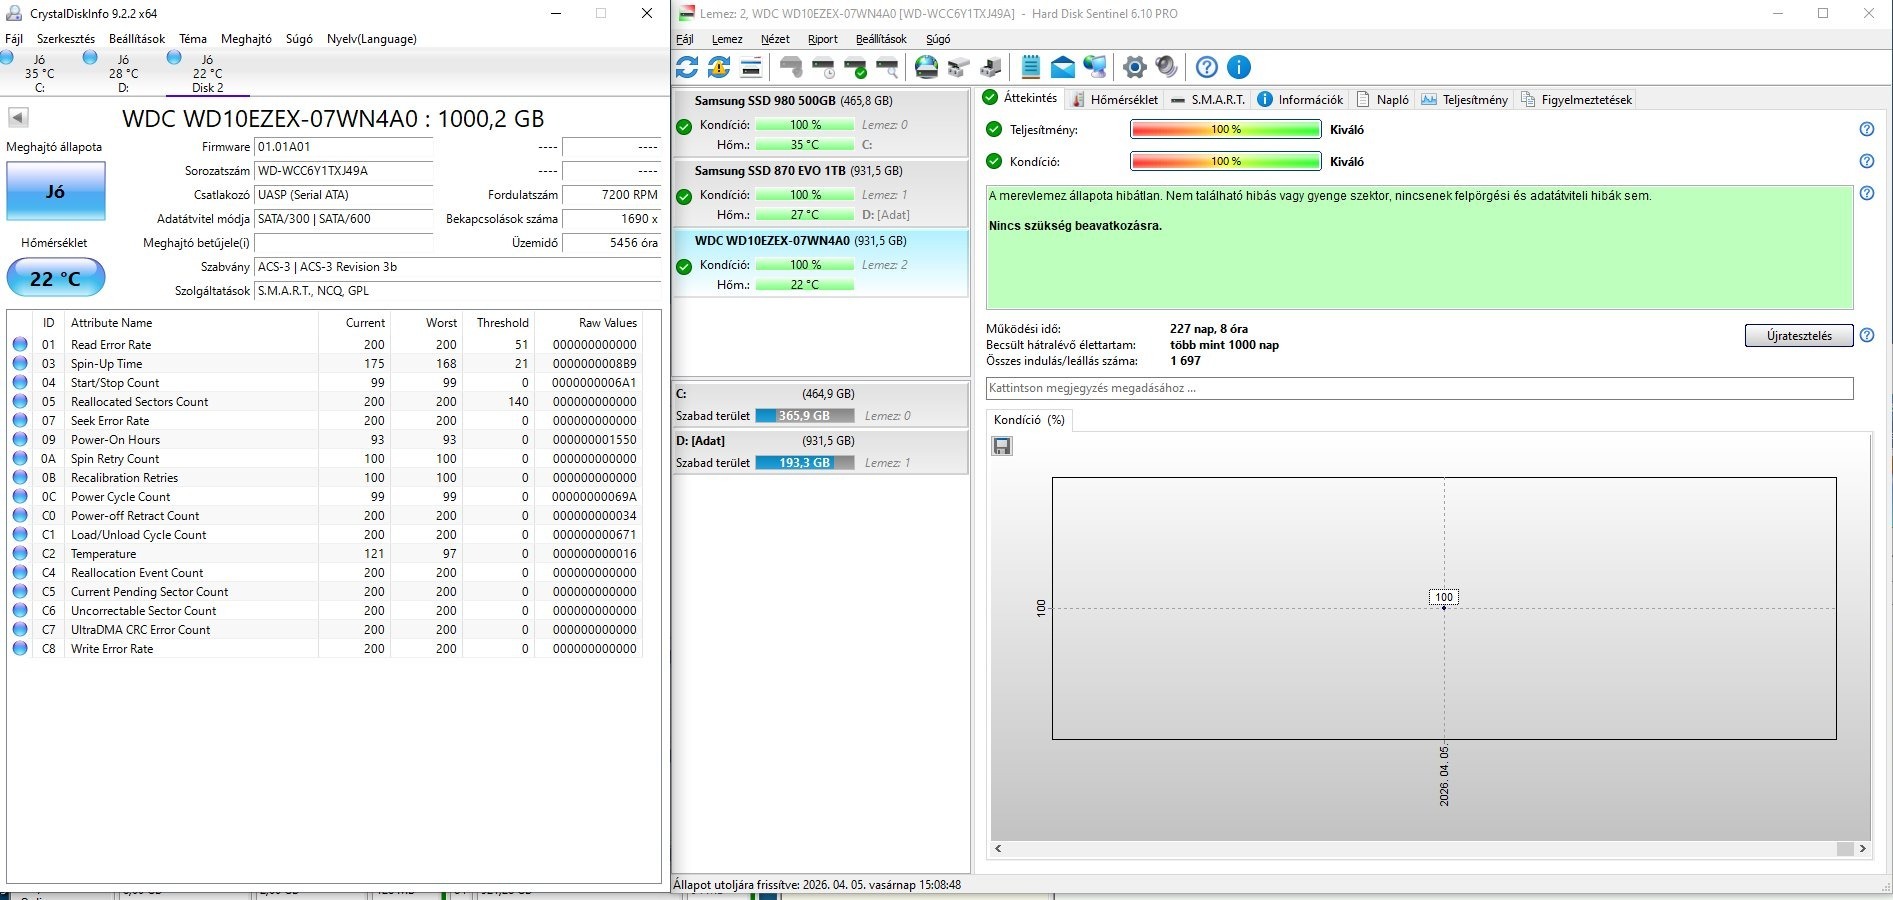Click left arrow of graph horizontal scrollbar

pyautogui.click(x=998, y=848)
